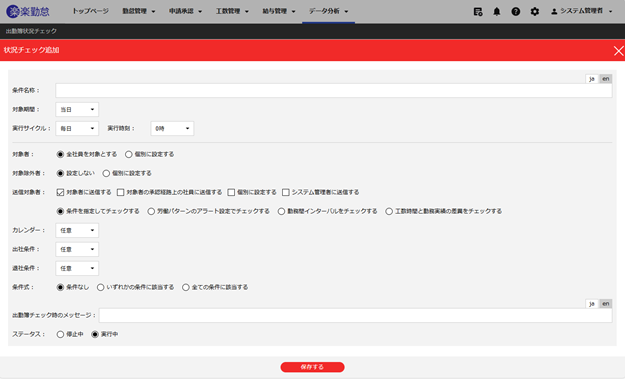Viewport: 625px width, 379px height.
Task: Open the カレンダー dropdown
Action: [x=77, y=230]
